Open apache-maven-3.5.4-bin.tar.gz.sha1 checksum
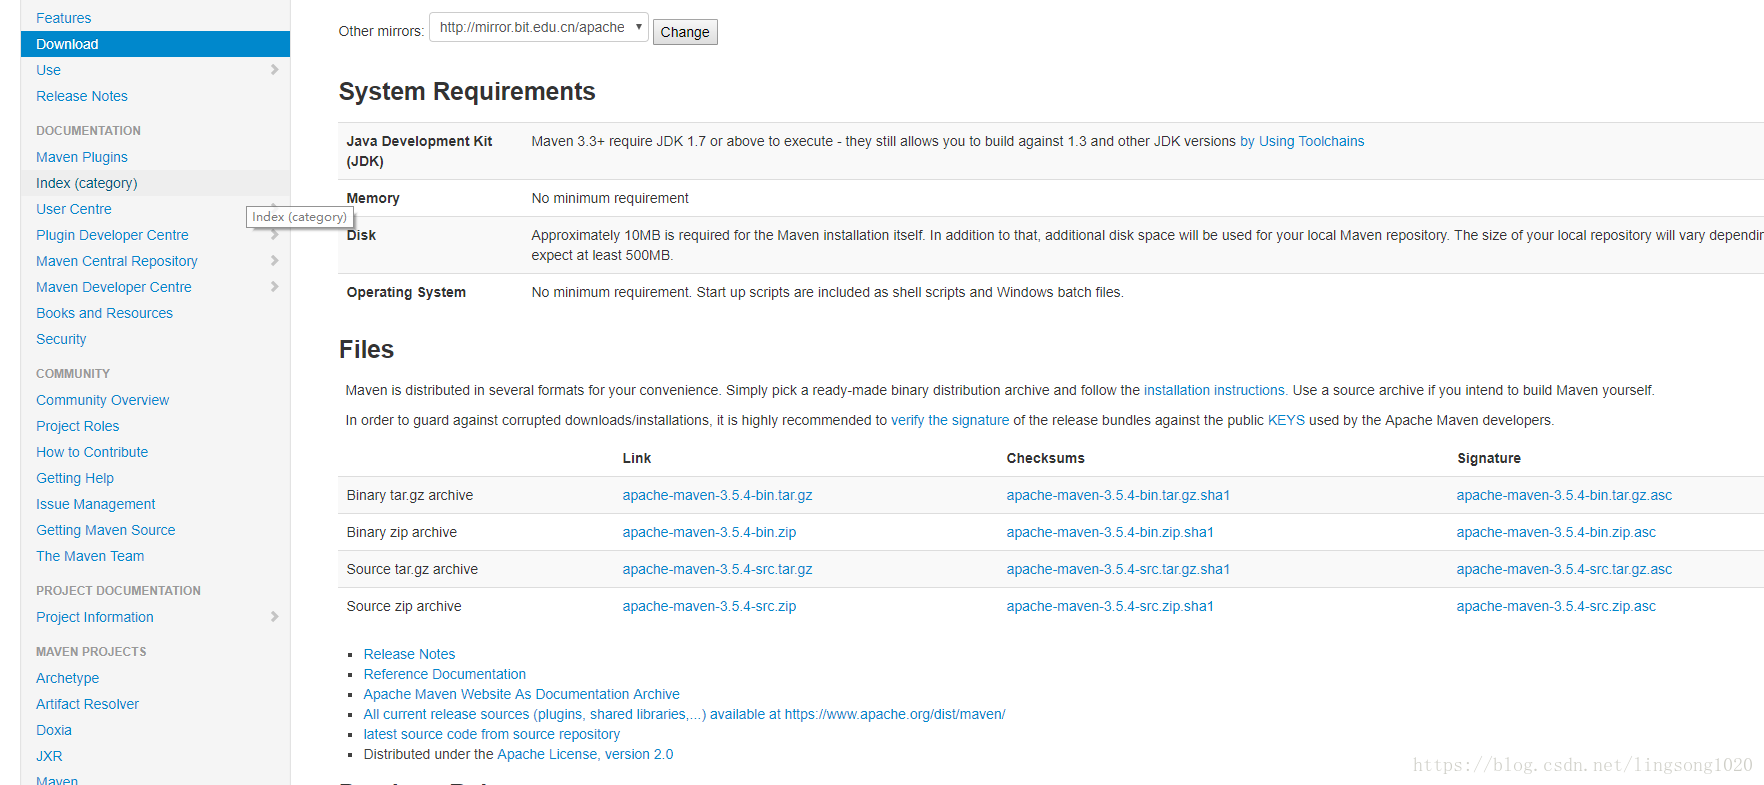Image resolution: width=1764 pixels, height=785 pixels. pyautogui.click(x=1118, y=495)
